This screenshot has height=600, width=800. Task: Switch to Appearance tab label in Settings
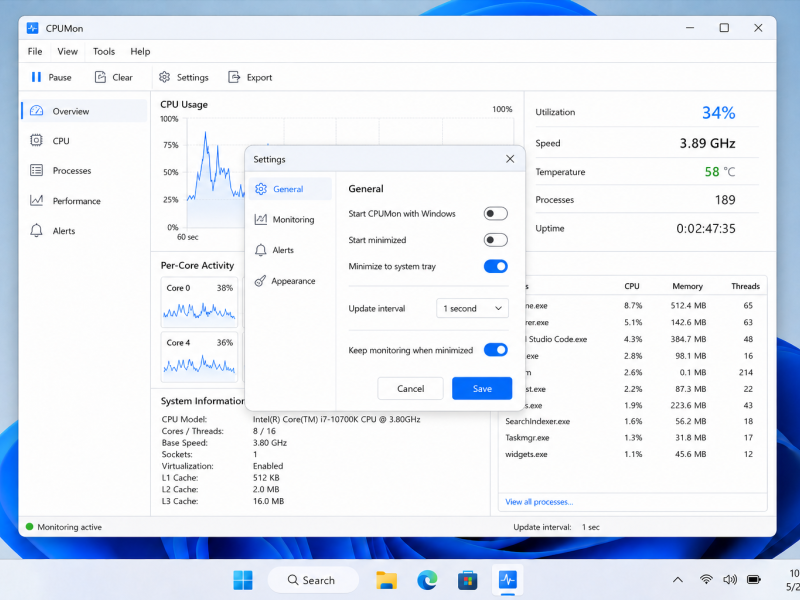pos(293,281)
